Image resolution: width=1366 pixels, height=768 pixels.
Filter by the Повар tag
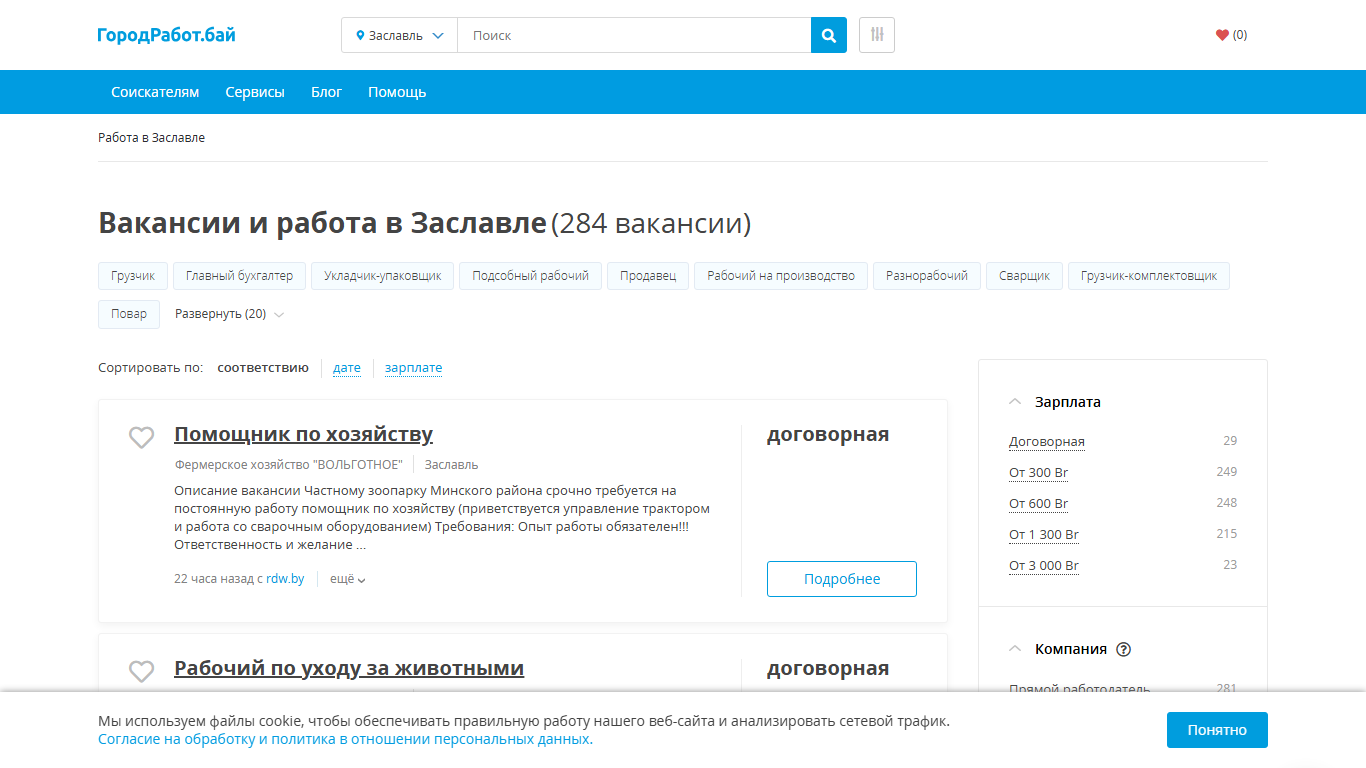pos(129,314)
